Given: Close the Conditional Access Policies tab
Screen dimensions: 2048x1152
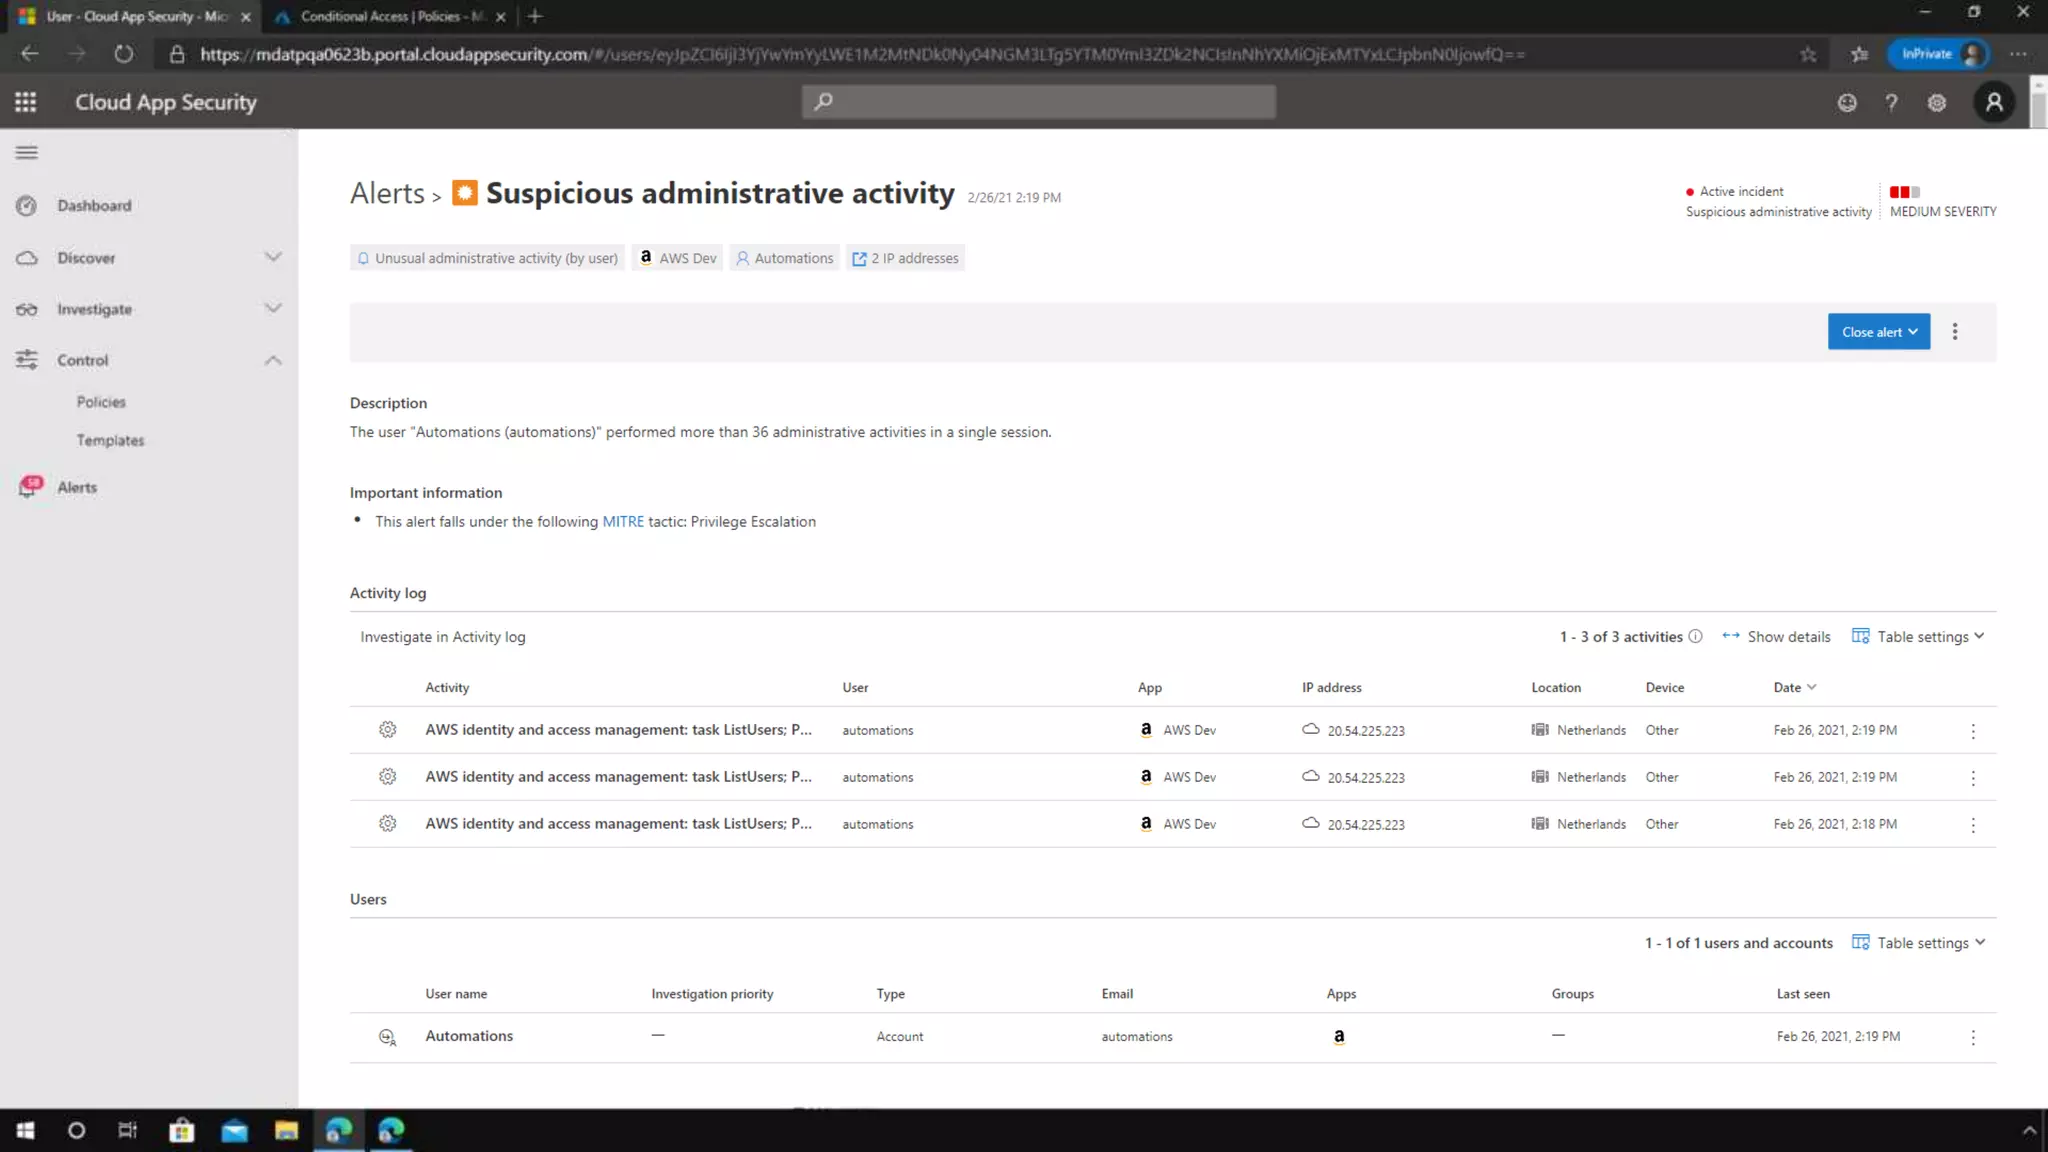Looking at the screenshot, I should 500,16.
